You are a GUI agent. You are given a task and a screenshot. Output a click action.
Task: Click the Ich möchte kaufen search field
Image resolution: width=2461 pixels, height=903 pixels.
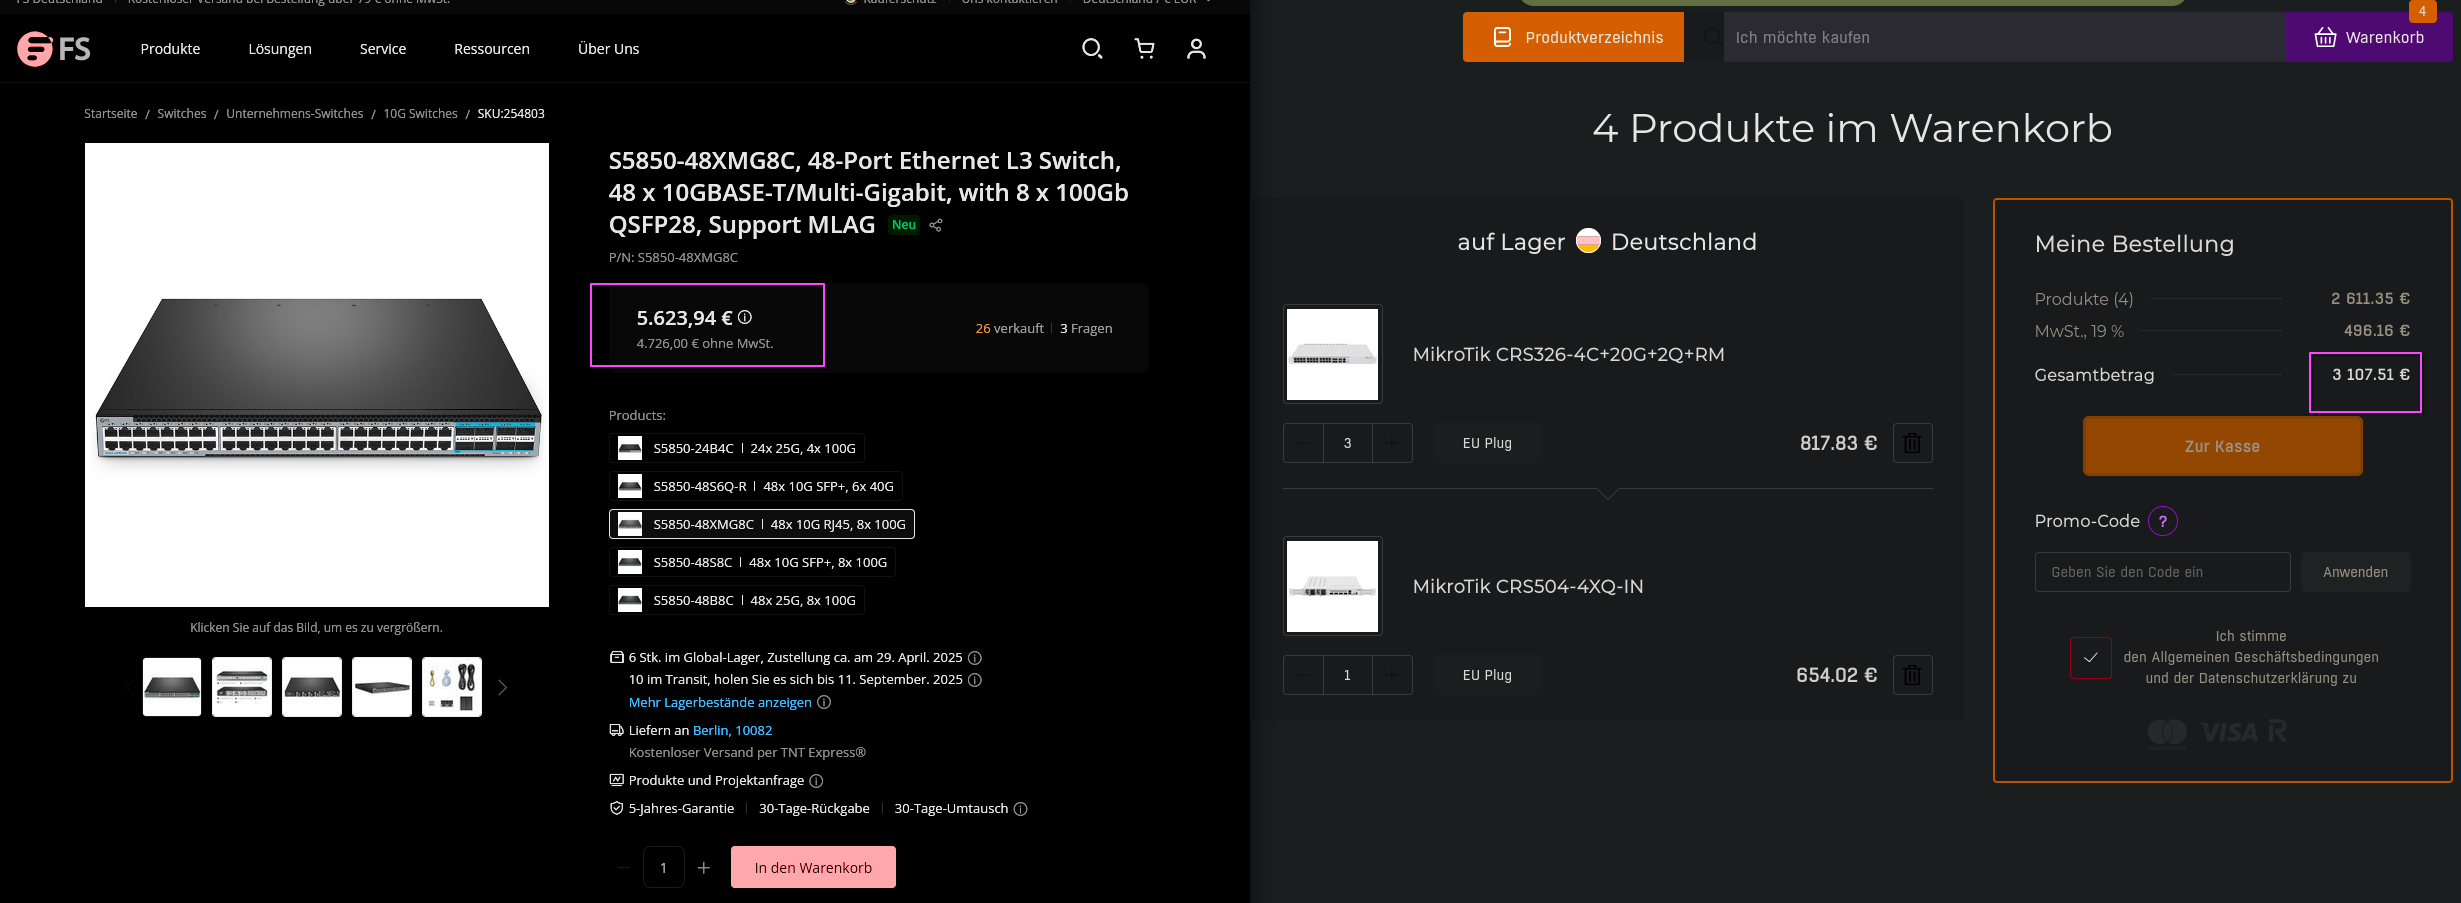(2004, 37)
